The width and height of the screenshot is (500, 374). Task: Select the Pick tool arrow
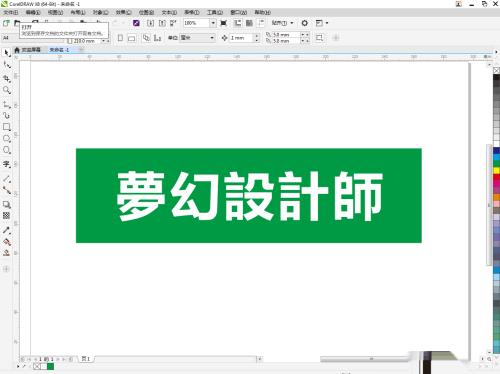(6, 53)
